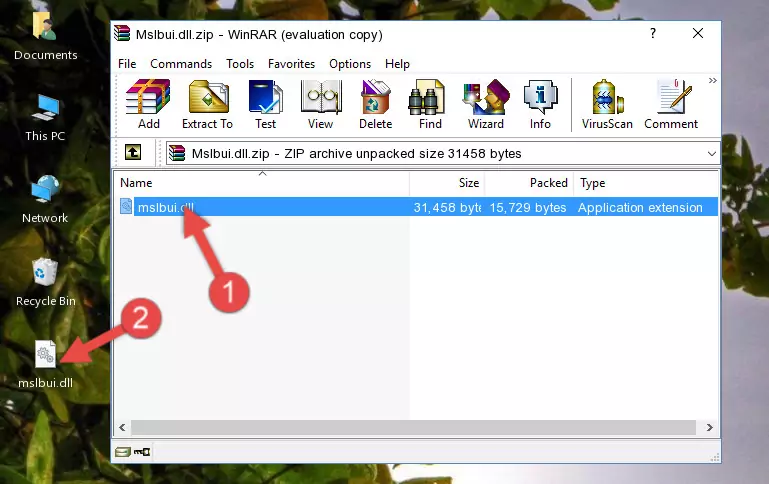Click the Application extension type cell

640,207
